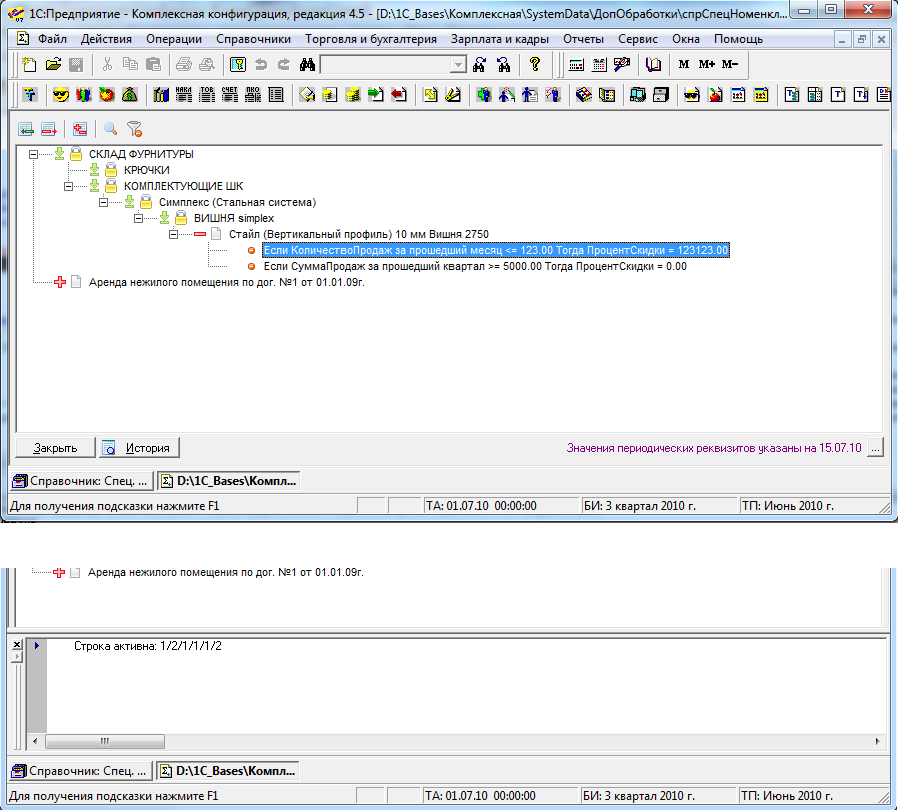Click the yellow question mark Help icon
The image size is (898, 810).
(x=535, y=65)
